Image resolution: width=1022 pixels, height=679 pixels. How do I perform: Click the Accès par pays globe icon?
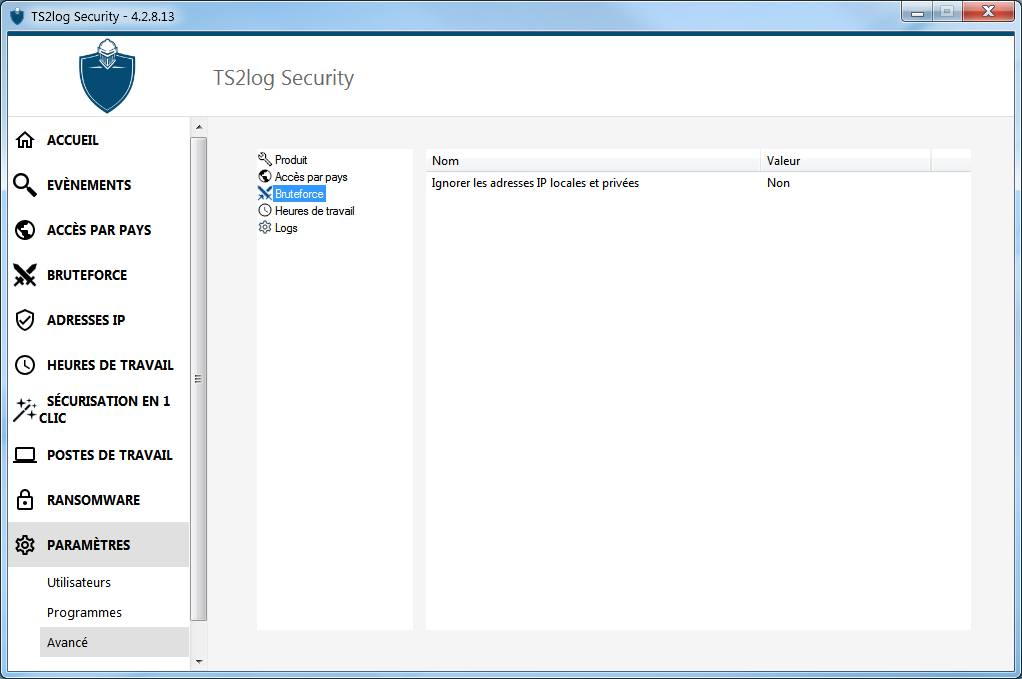[x=25, y=230]
